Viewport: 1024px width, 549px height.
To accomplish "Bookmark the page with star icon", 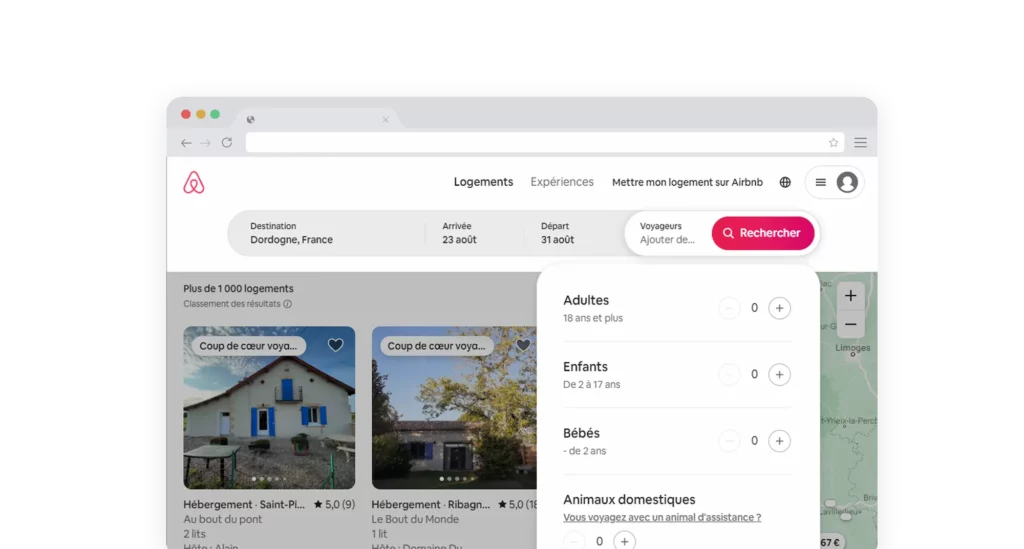I will [833, 143].
